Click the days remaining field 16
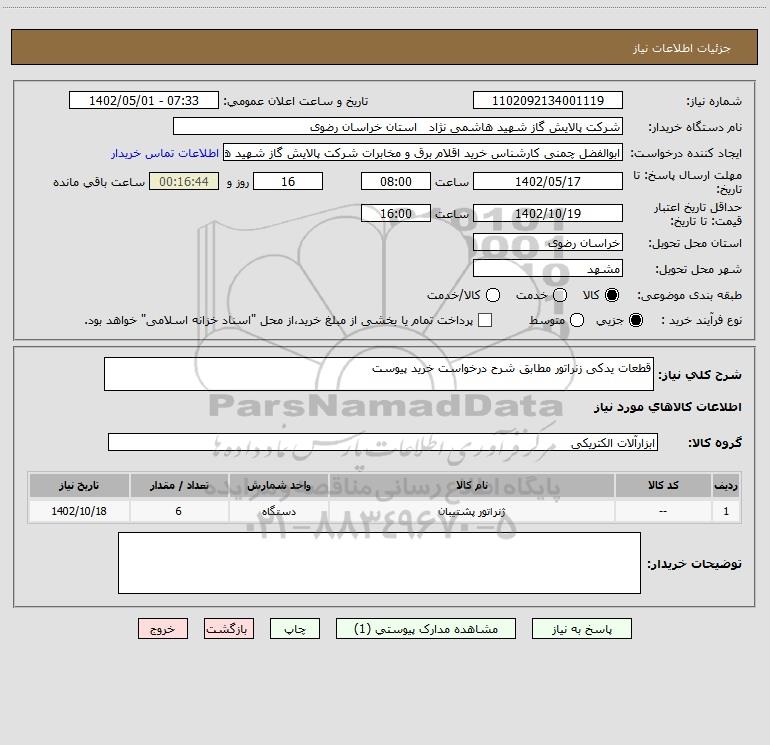The height and width of the screenshot is (745, 770). click(x=288, y=181)
